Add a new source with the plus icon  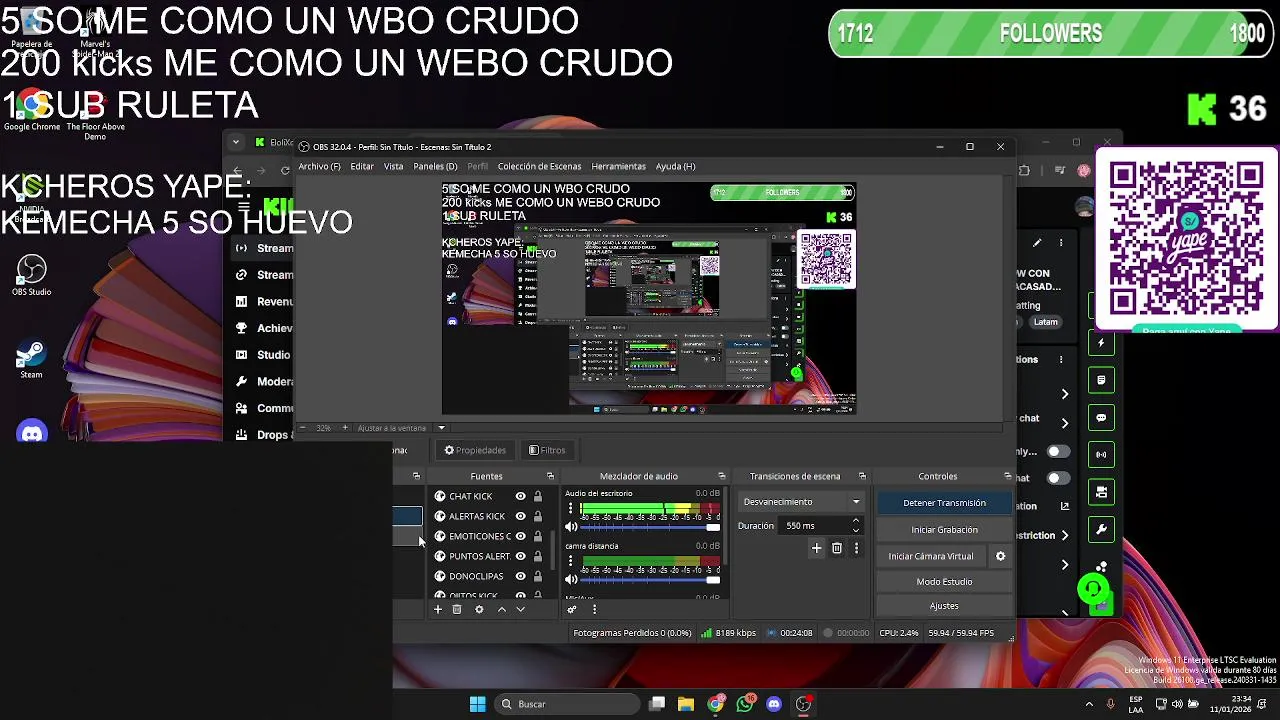click(437, 609)
